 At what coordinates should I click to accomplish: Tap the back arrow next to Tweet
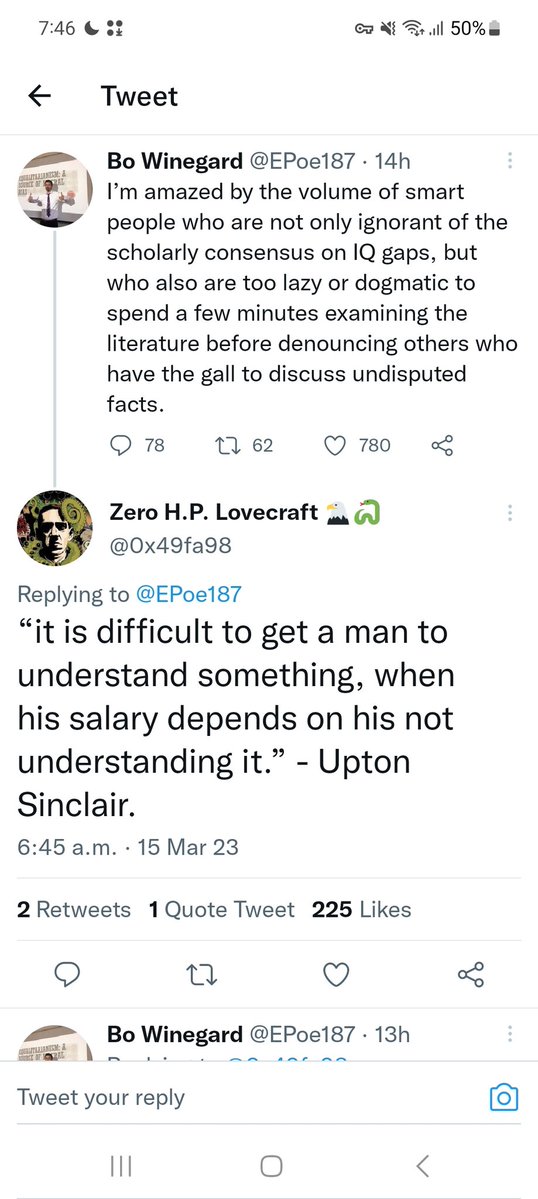point(39,96)
